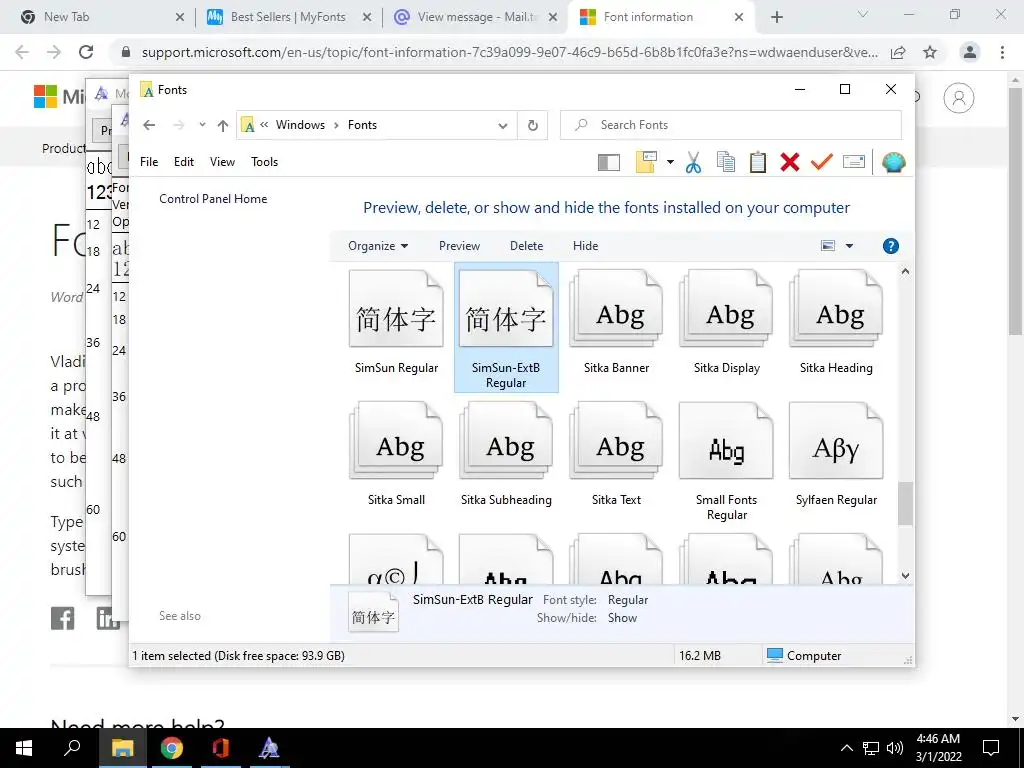Screen dimensions: 1024x768
Task: Select the Sitka Banner font family
Action: 616,323
